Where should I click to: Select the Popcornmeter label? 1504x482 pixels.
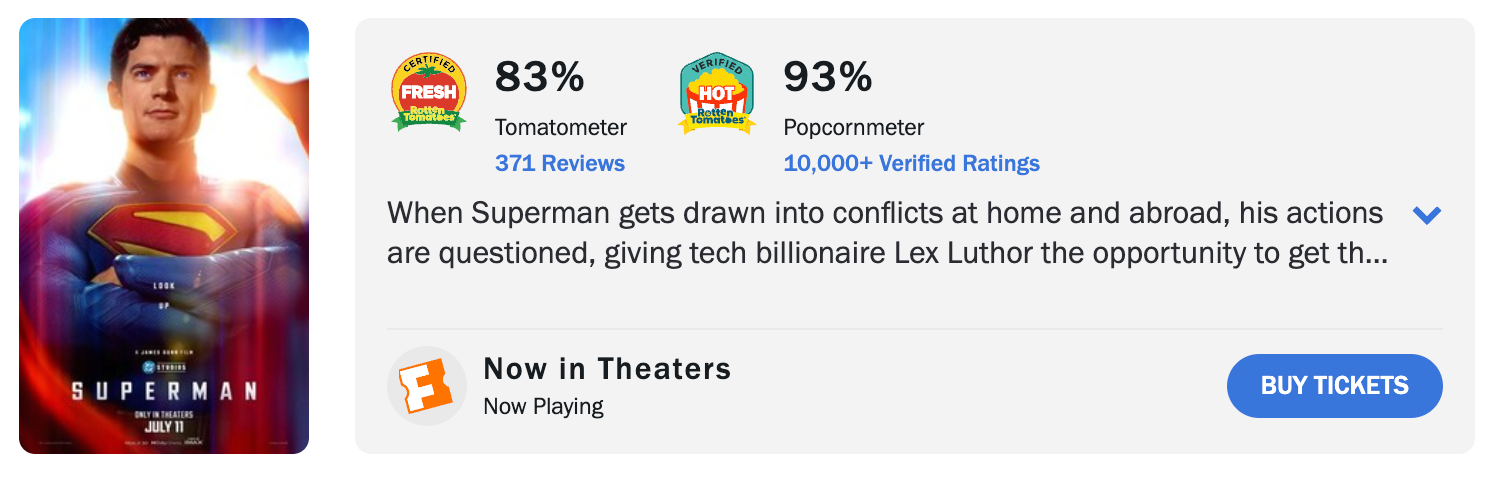coord(853,128)
